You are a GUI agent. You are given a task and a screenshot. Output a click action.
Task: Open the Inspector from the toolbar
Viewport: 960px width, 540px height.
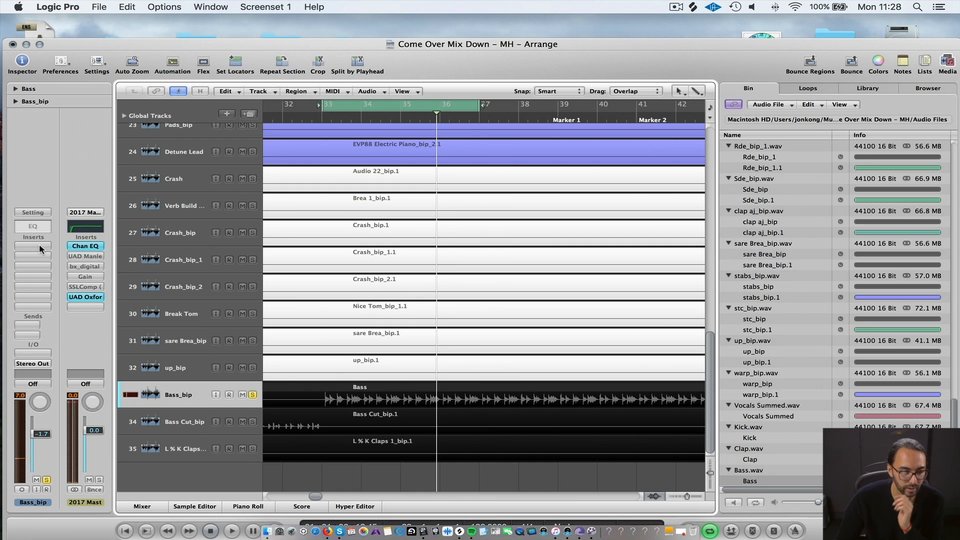22,64
